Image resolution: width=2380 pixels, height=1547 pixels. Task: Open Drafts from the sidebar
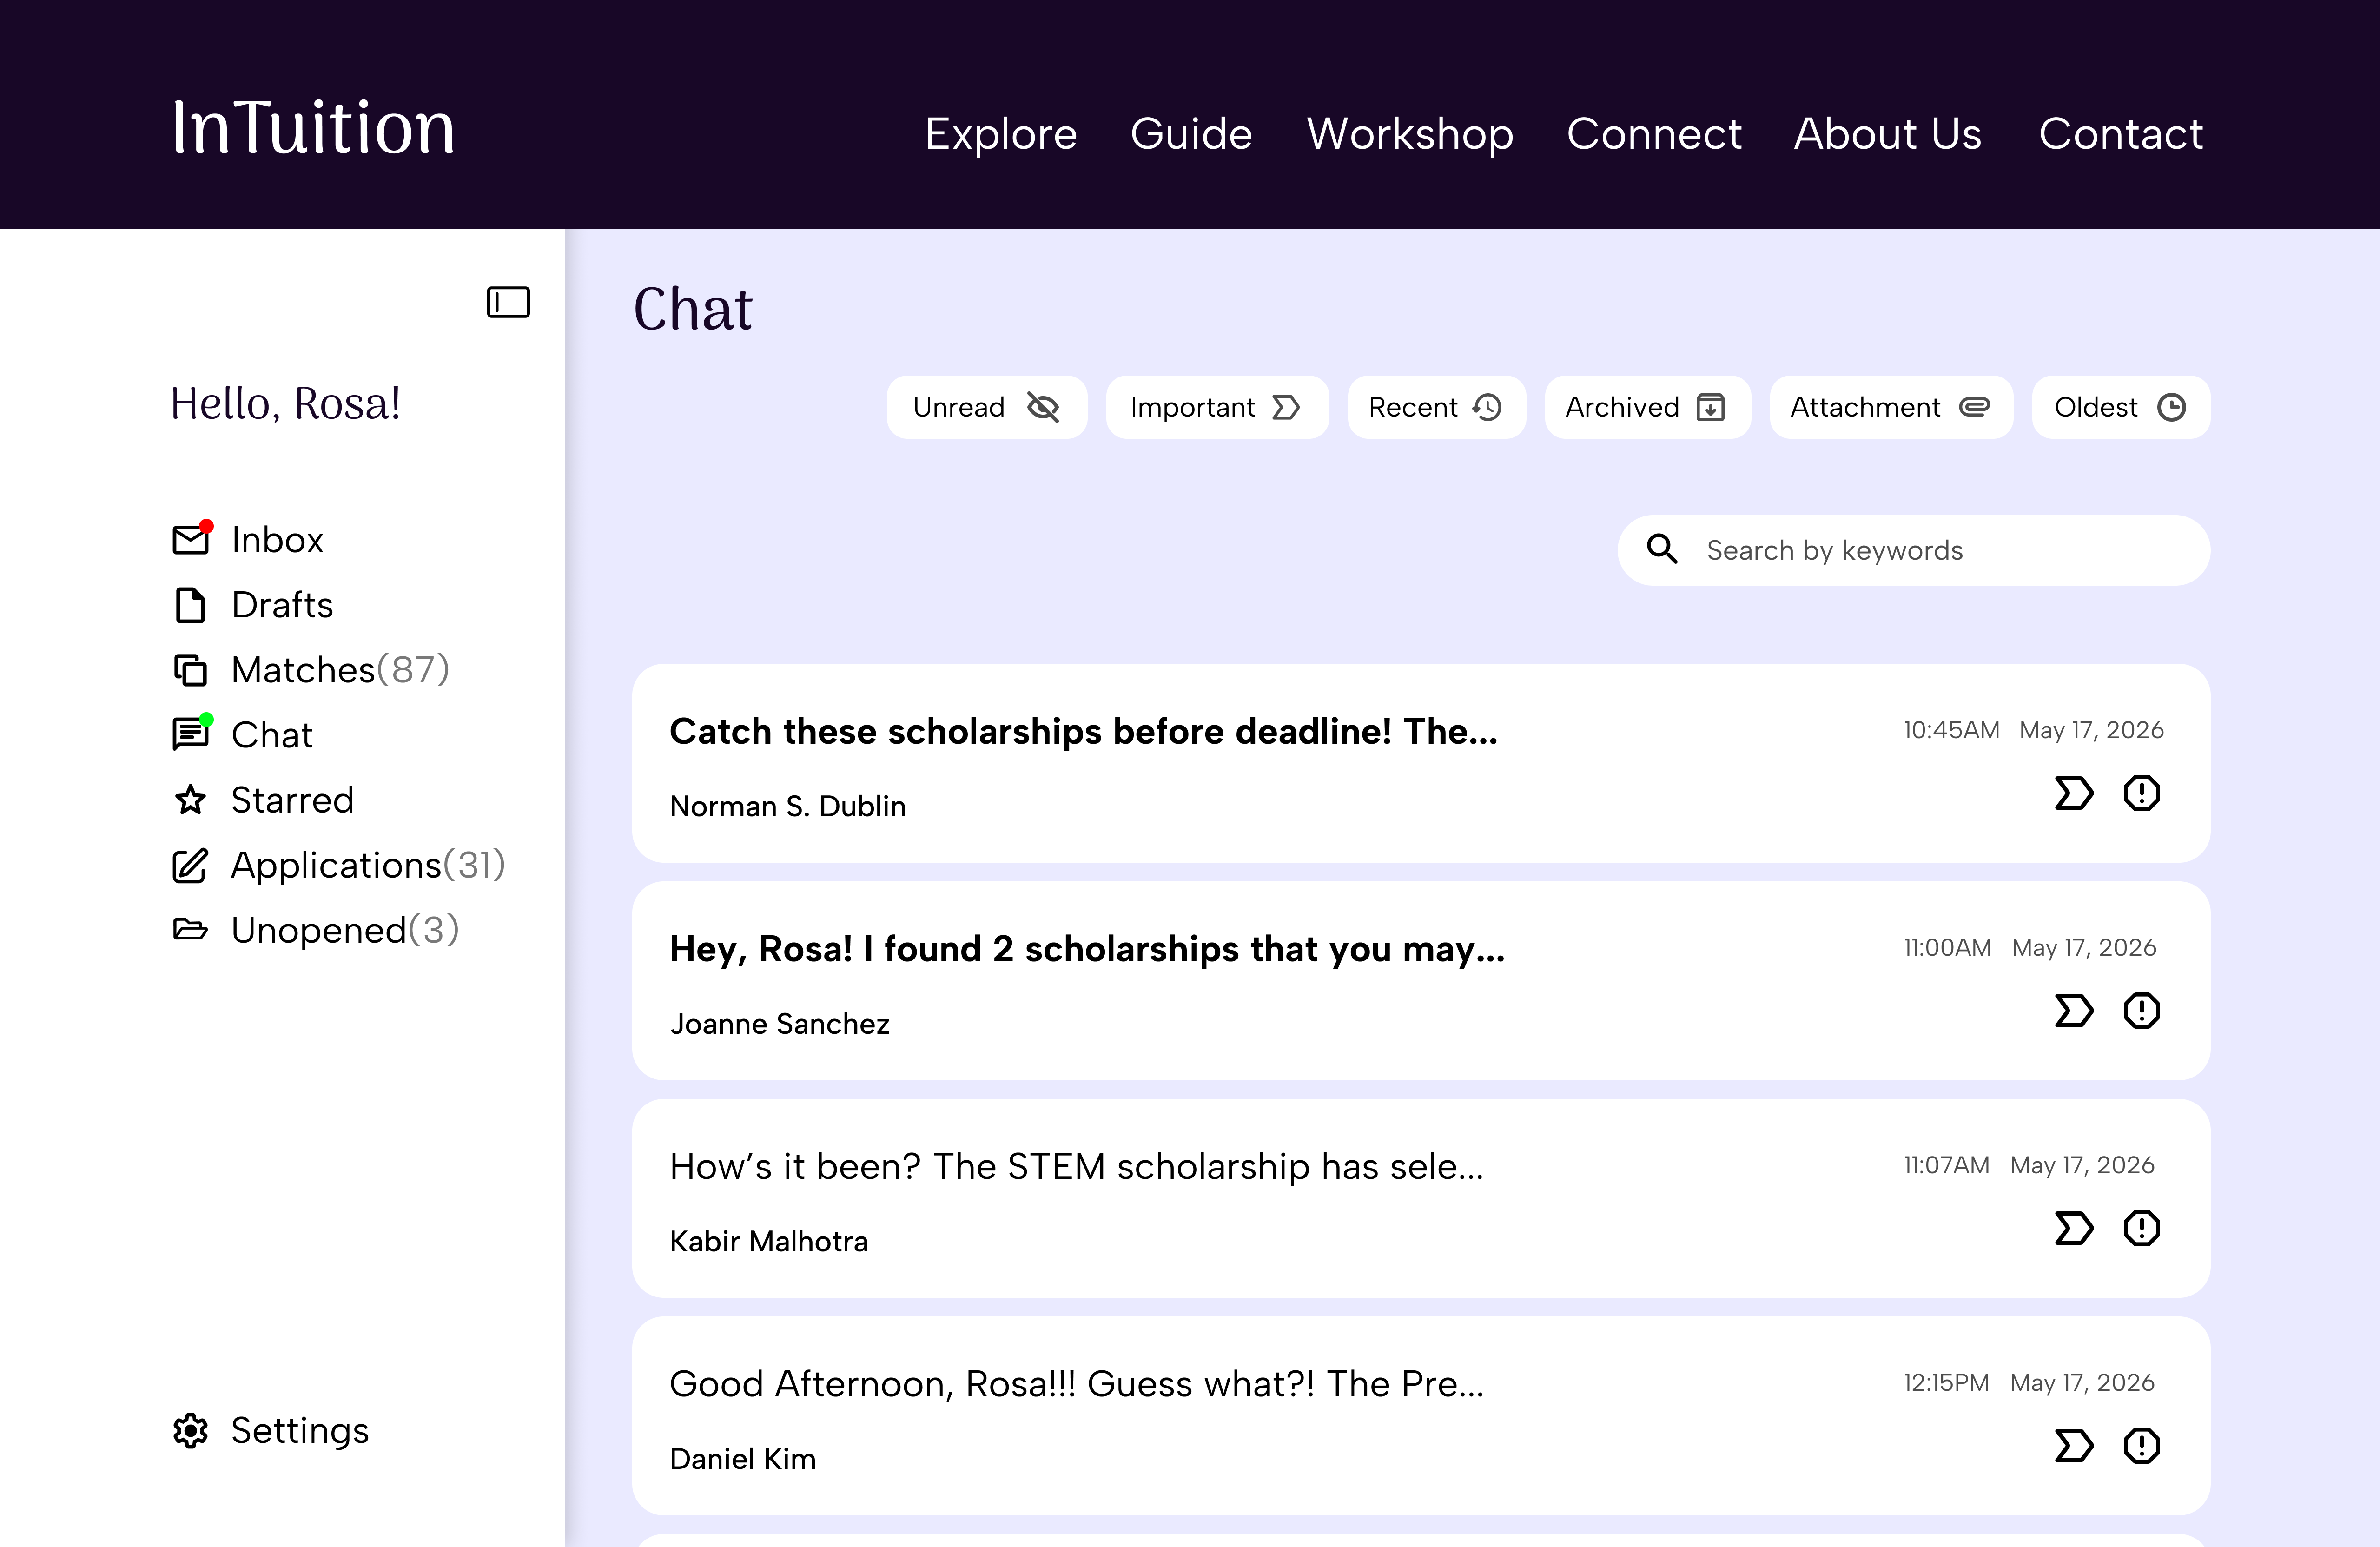click(282, 605)
